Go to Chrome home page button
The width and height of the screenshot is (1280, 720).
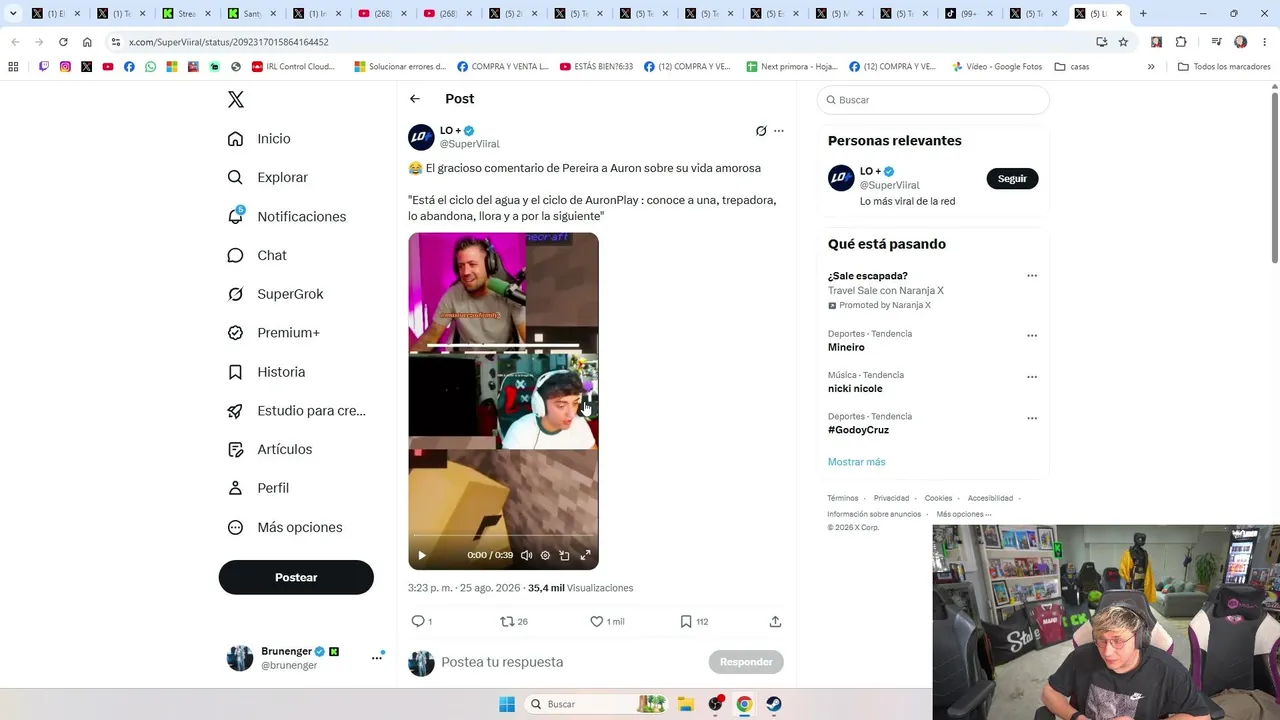(x=87, y=42)
